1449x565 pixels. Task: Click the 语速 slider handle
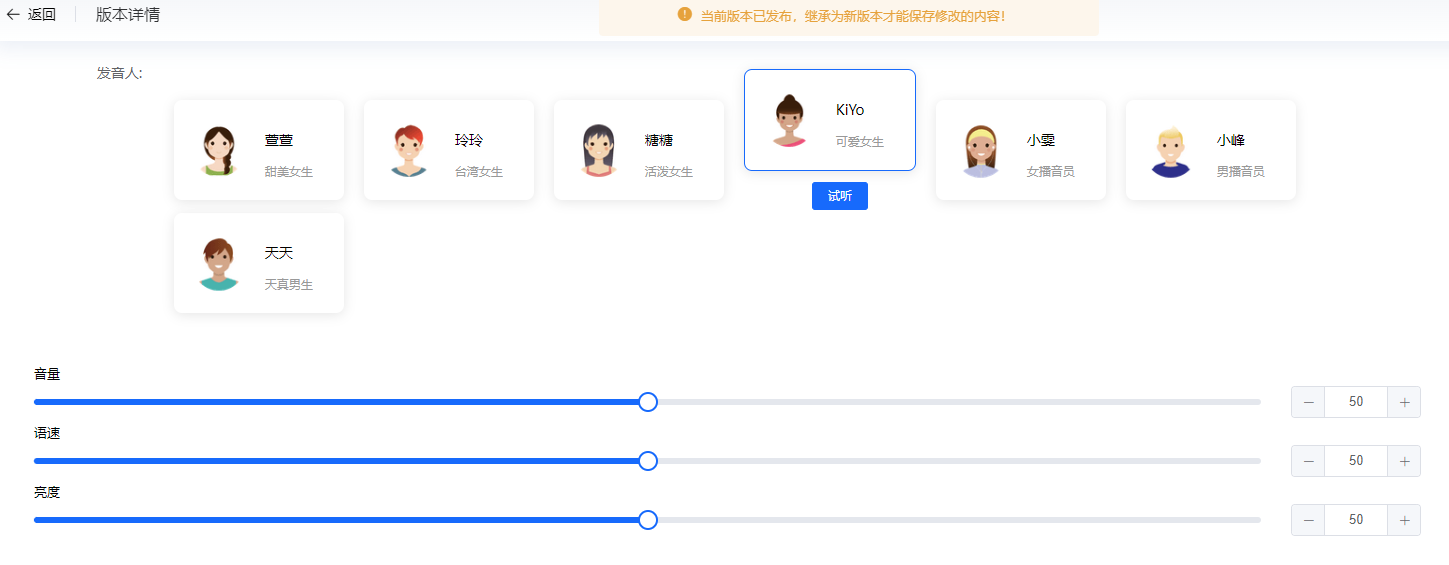pos(648,461)
